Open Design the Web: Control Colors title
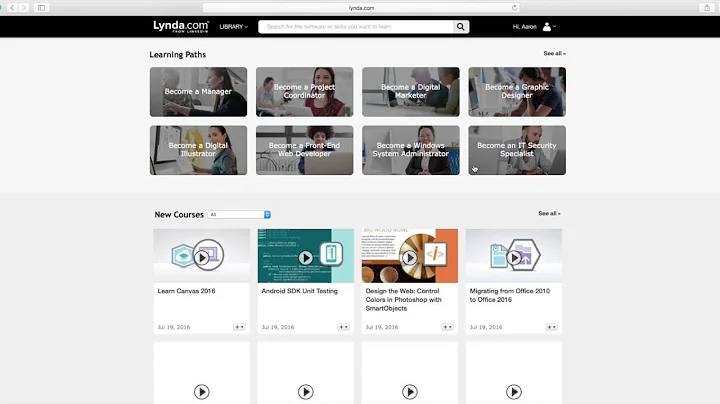 pos(404,299)
